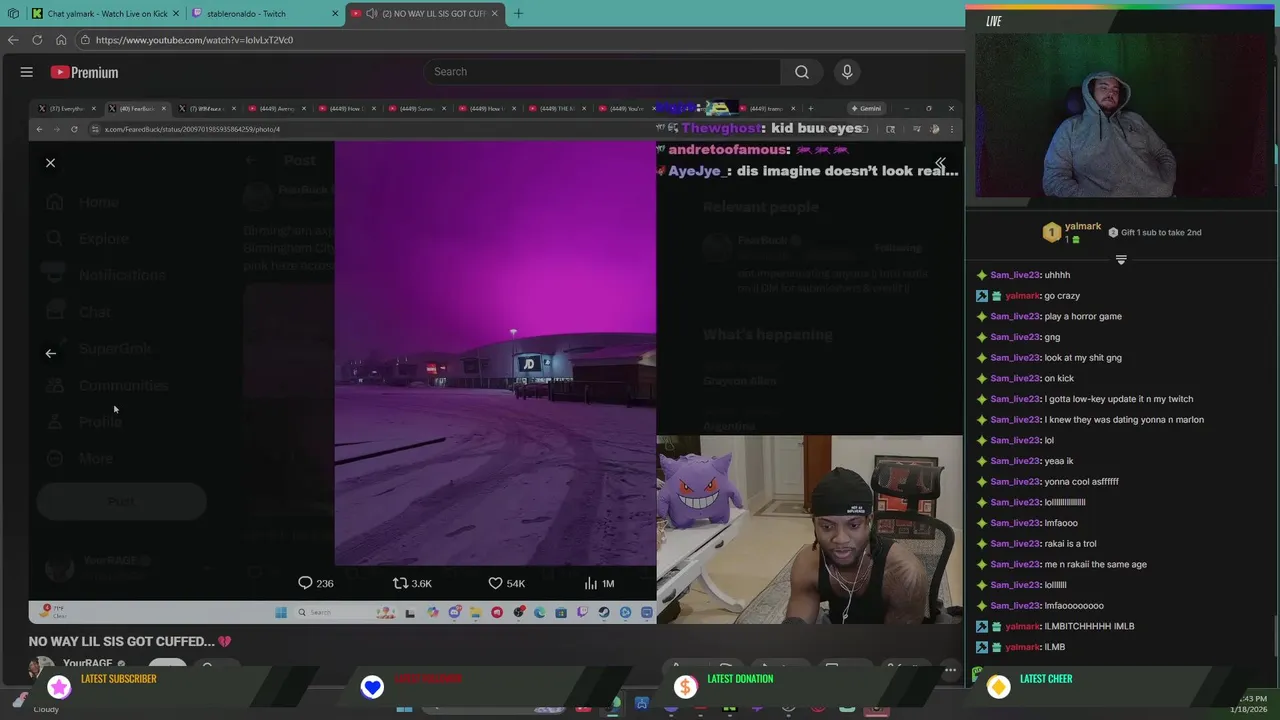Go back with the browser back arrow
The width and height of the screenshot is (1280, 720).
(x=13, y=40)
